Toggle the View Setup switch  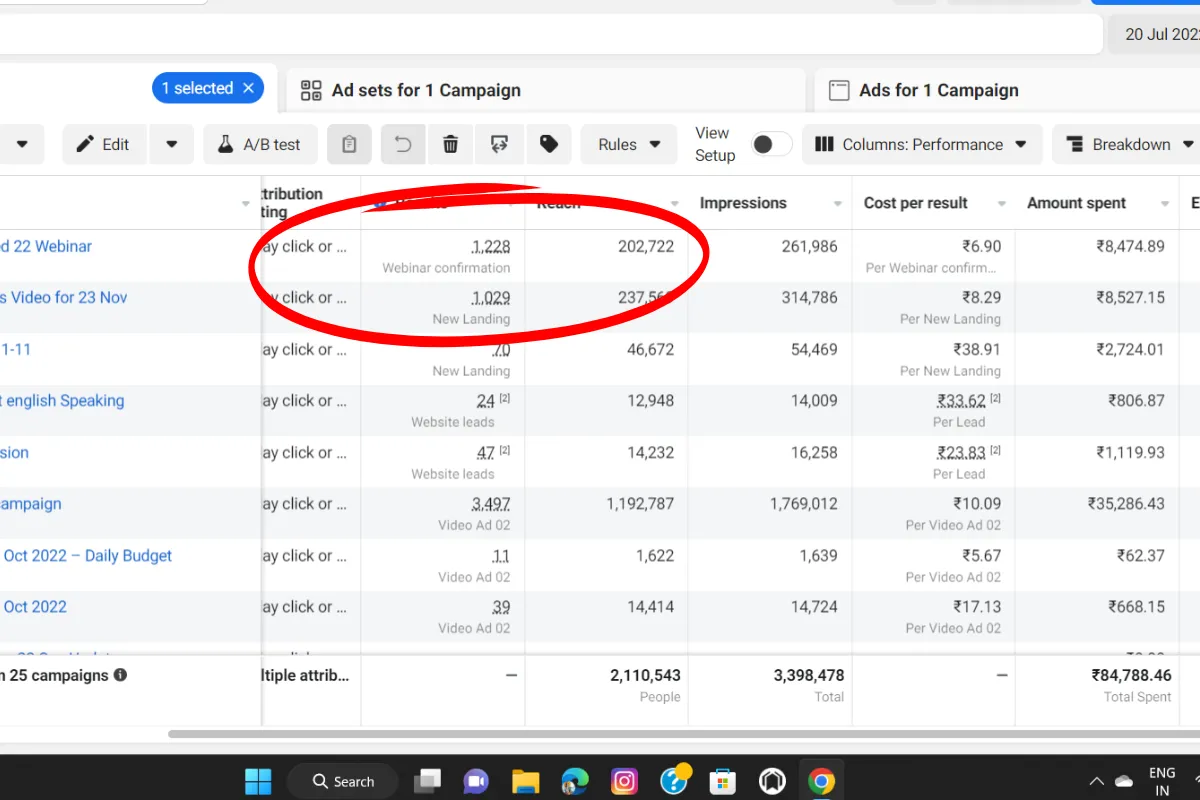click(x=771, y=145)
